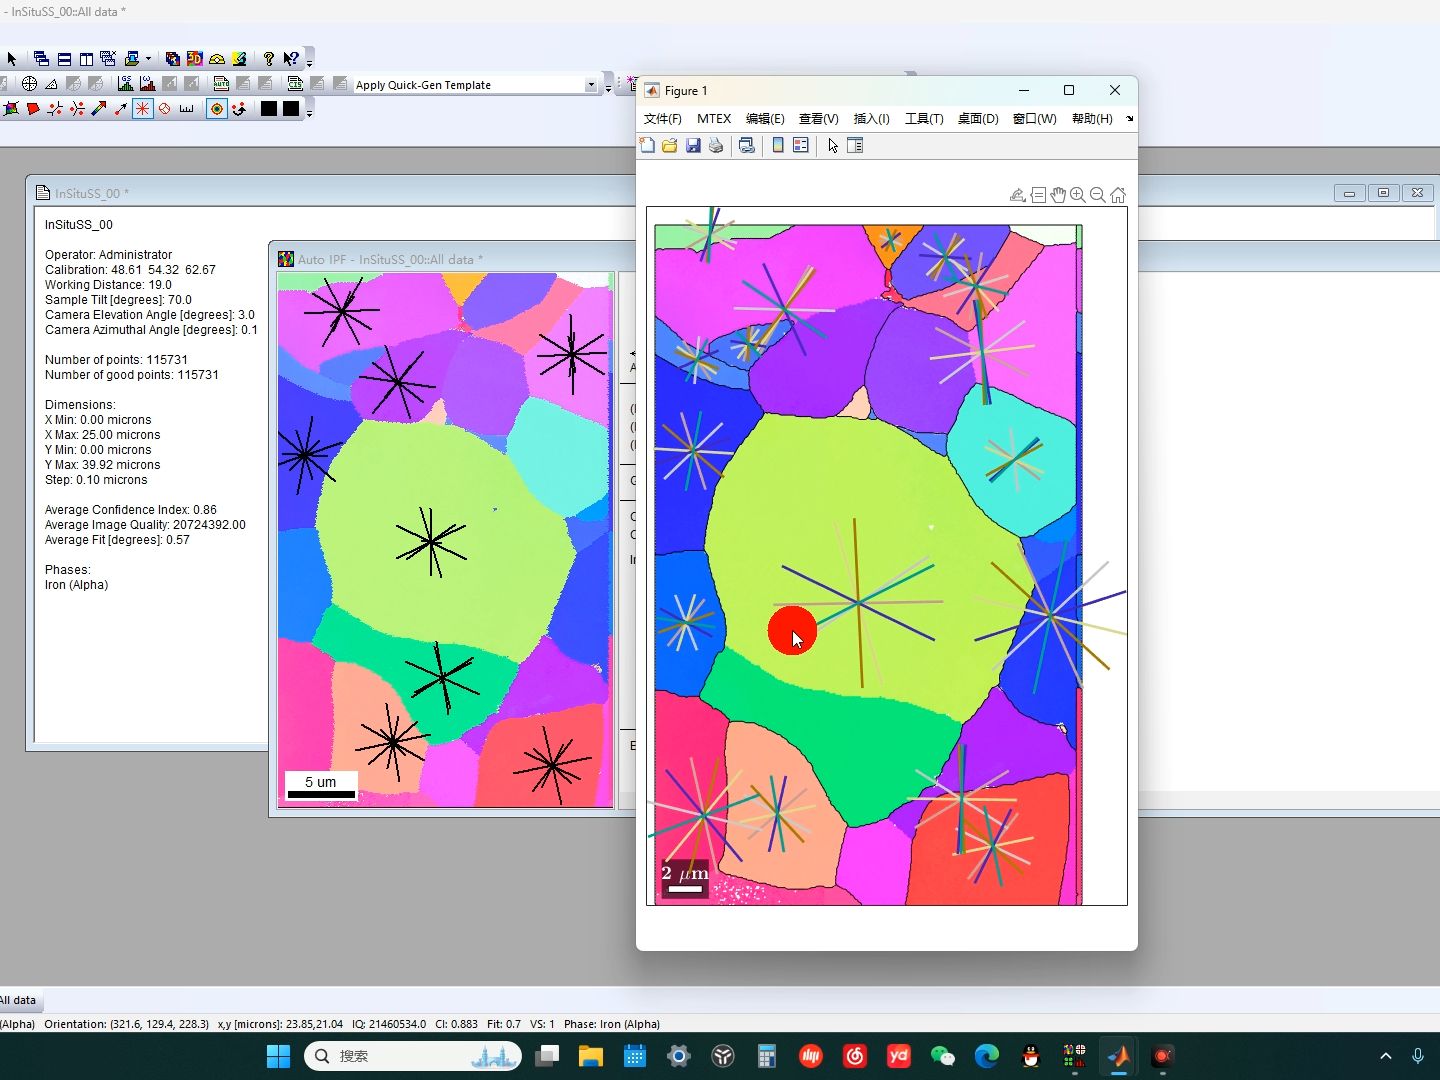Click the cascade windows icon

click(41, 59)
